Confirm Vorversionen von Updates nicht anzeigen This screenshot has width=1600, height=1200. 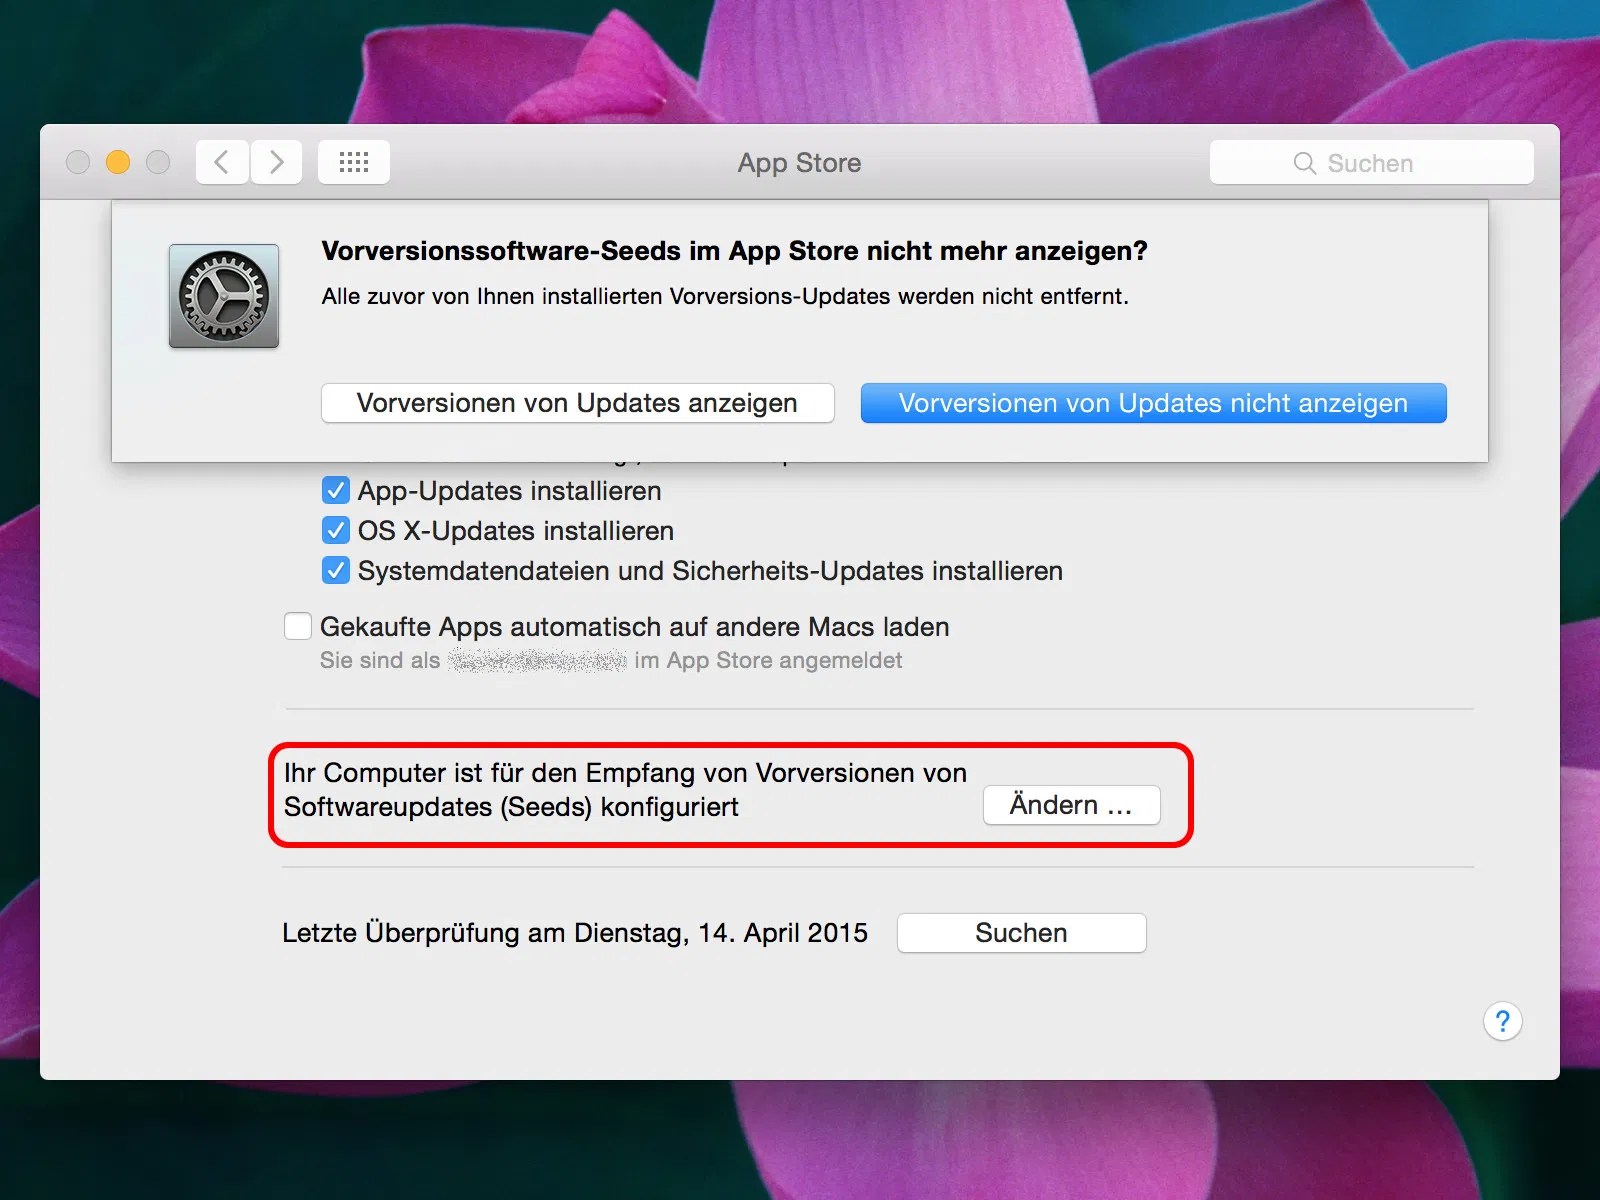[x=1154, y=403]
